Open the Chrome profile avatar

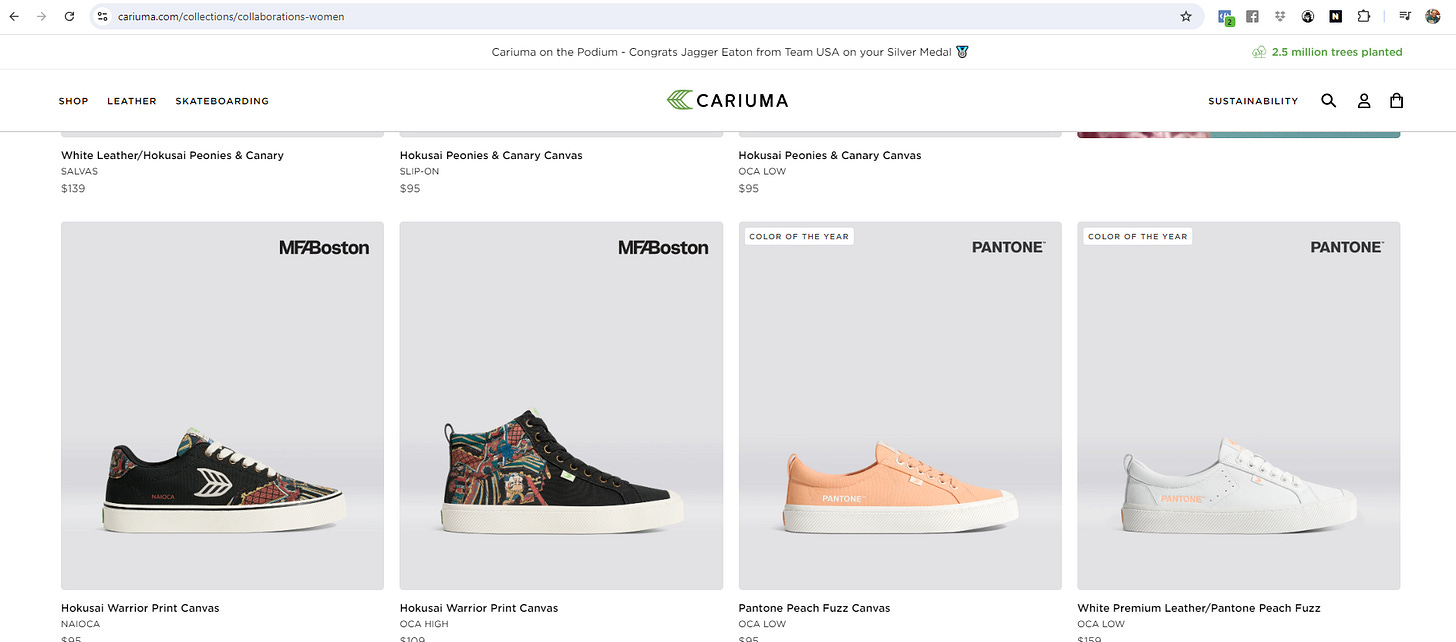click(1433, 16)
